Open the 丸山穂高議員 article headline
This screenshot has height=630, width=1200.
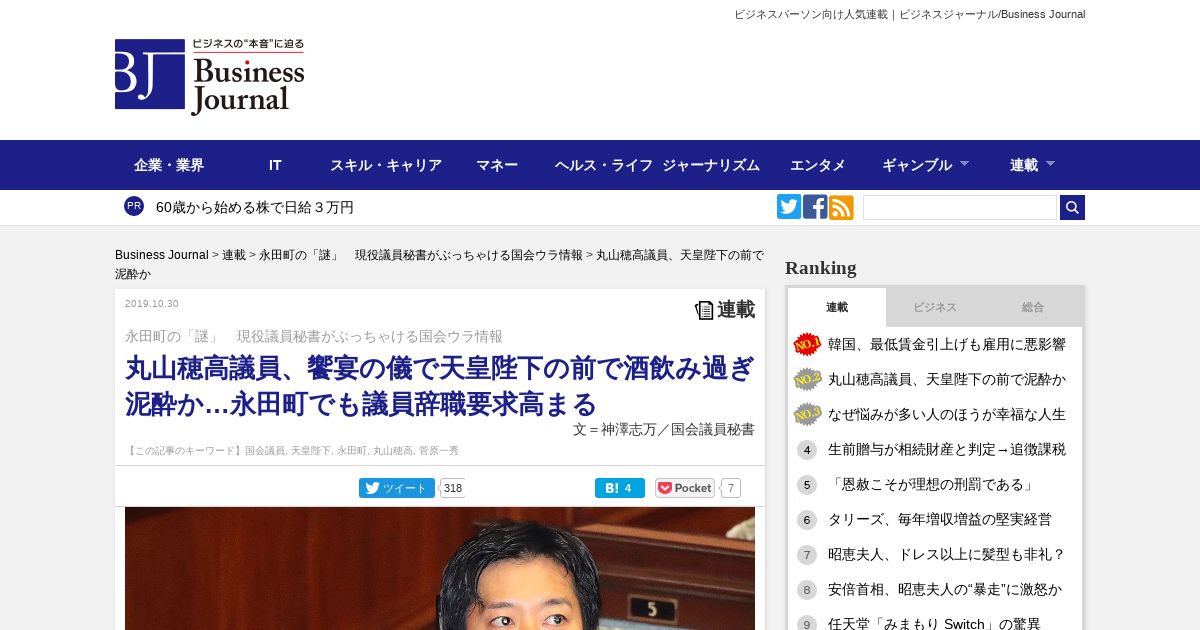tap(440, 386)
